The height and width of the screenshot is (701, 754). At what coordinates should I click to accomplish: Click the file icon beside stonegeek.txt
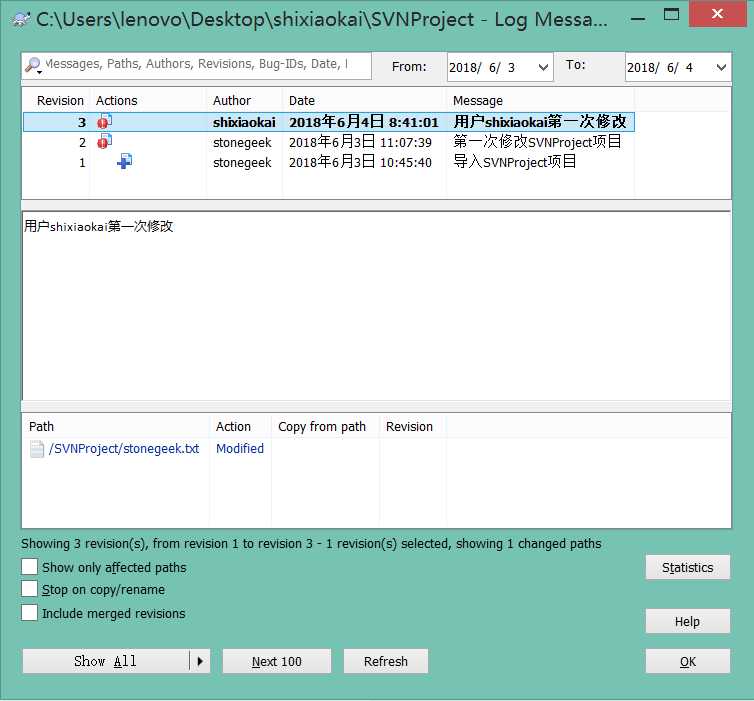[x=37, y=449]
